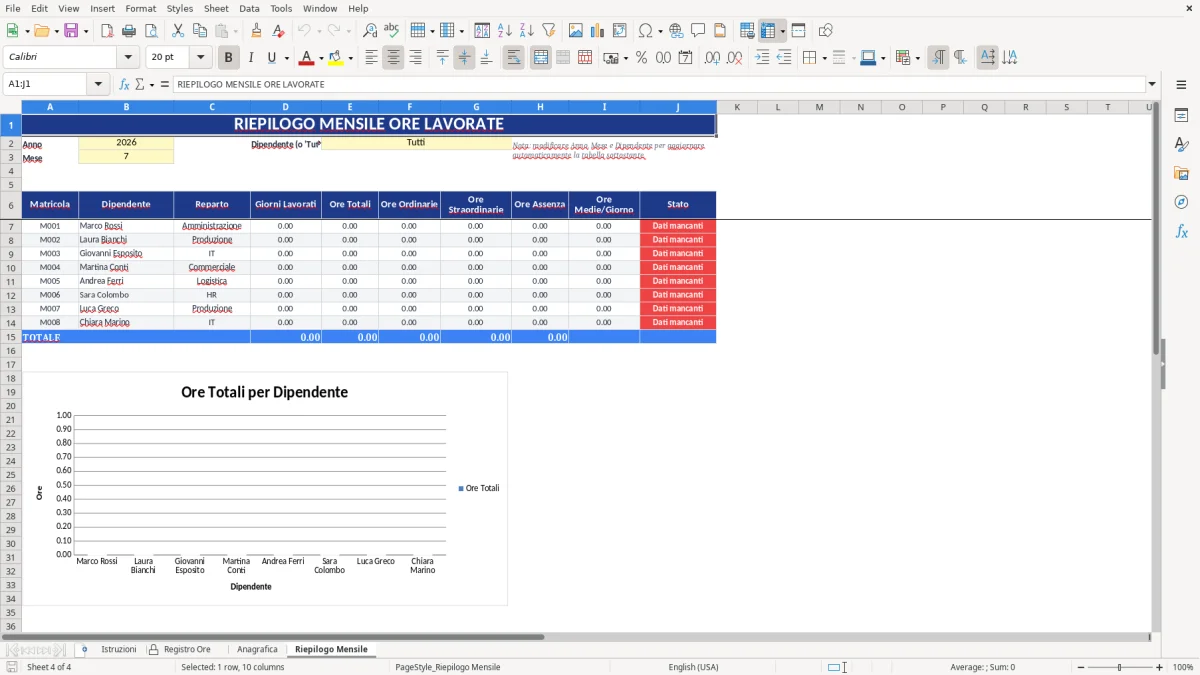Expand Font Color dropdown arrow
1200x675 pixels.
(x=321, y=58)
